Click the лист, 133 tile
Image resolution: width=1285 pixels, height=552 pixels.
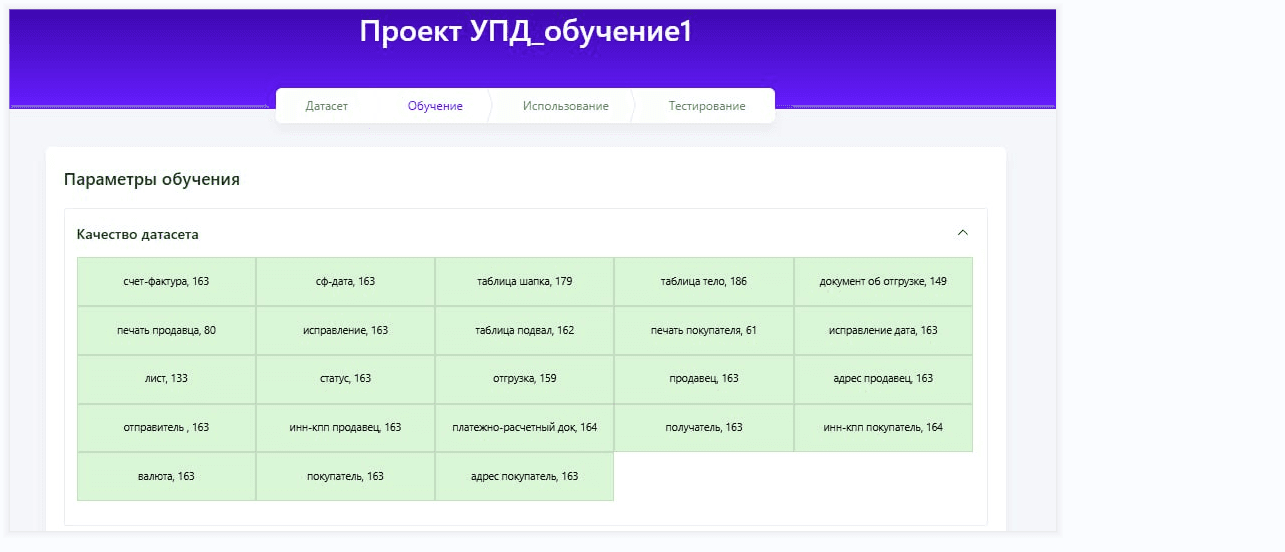point(166,379)
